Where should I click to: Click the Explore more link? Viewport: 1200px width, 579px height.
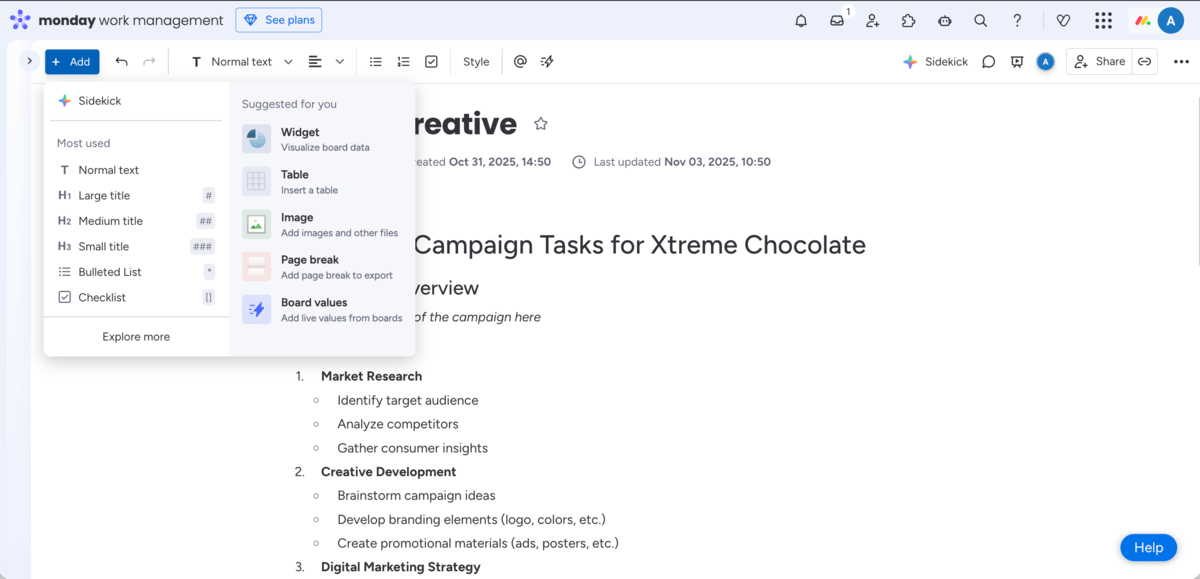135,336
